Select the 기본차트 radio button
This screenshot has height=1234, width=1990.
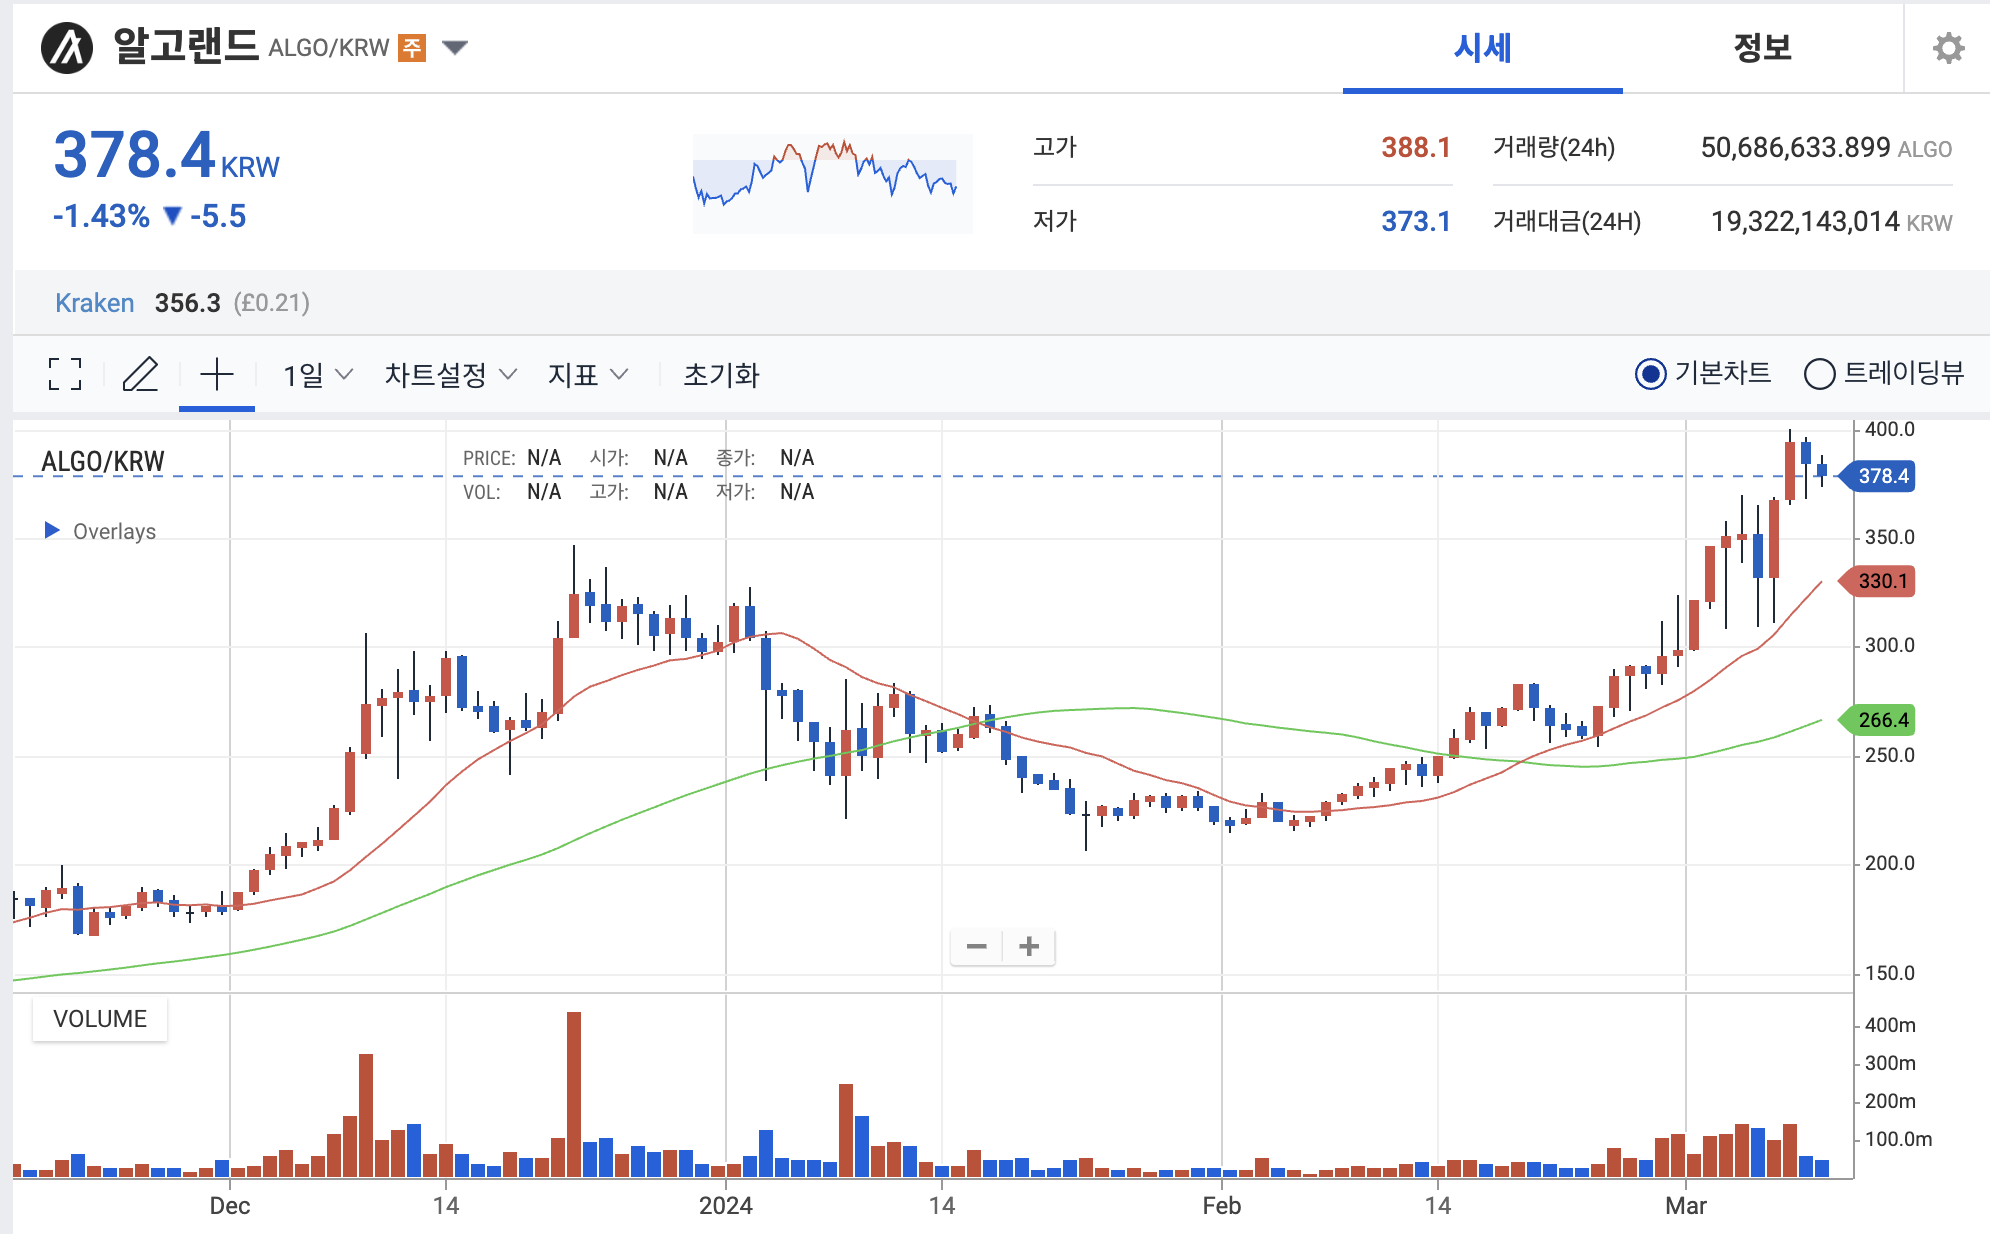(x=1650, y=374)
